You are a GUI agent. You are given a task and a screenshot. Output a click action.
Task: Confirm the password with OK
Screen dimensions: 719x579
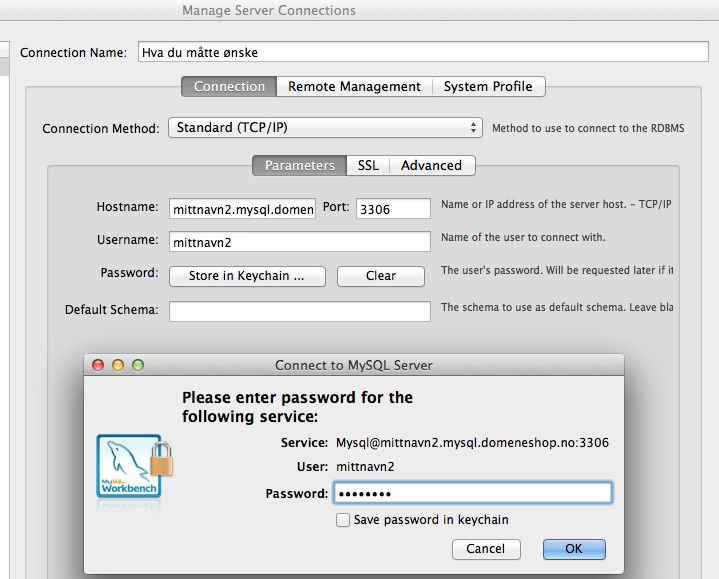[574, 549]
